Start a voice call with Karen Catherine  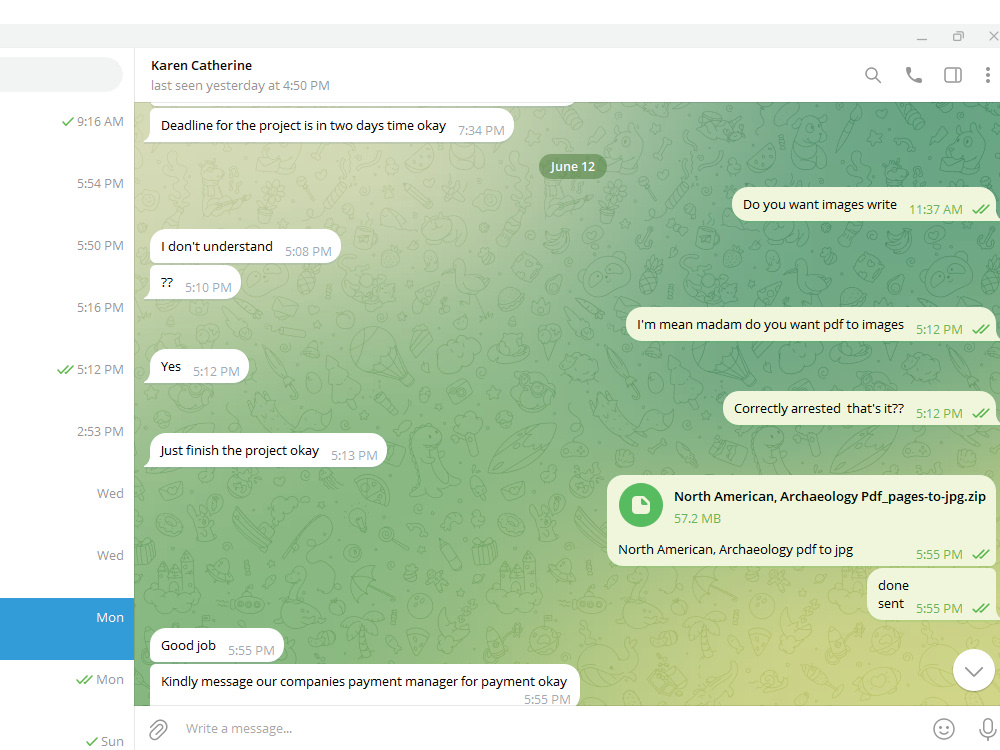coord(913,75)
